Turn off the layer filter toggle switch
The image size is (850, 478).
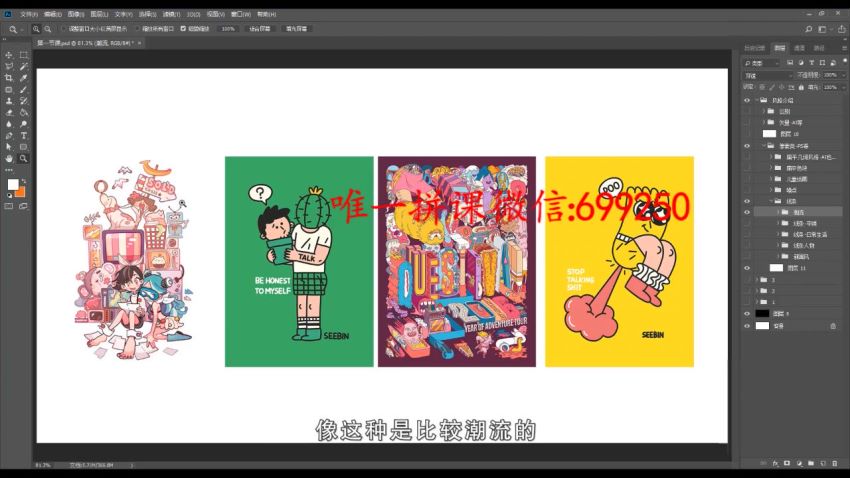coord(845,61)
